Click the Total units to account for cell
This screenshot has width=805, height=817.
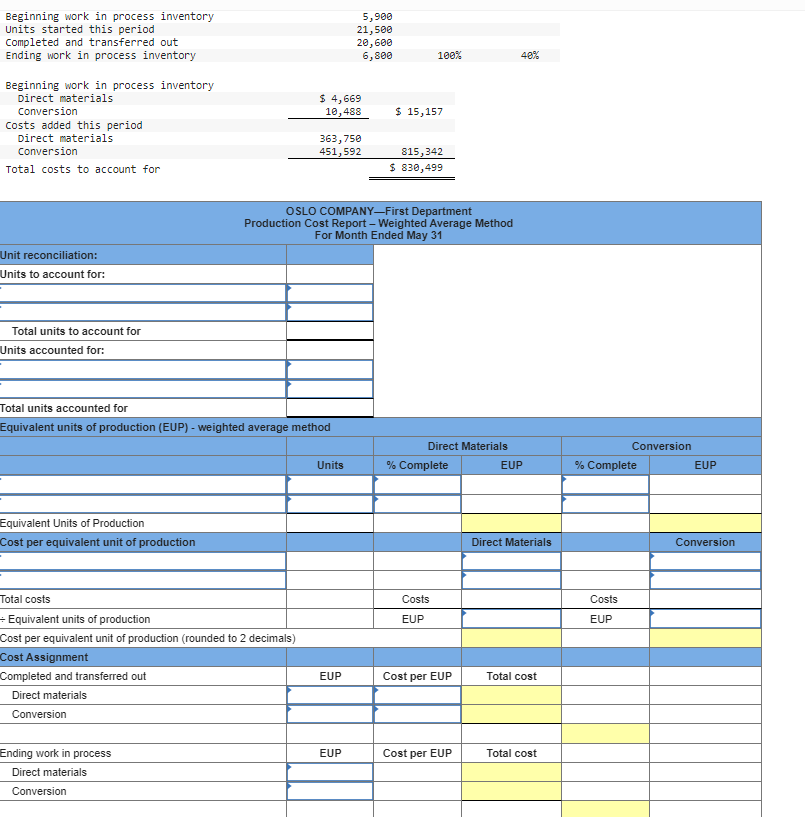330,331
